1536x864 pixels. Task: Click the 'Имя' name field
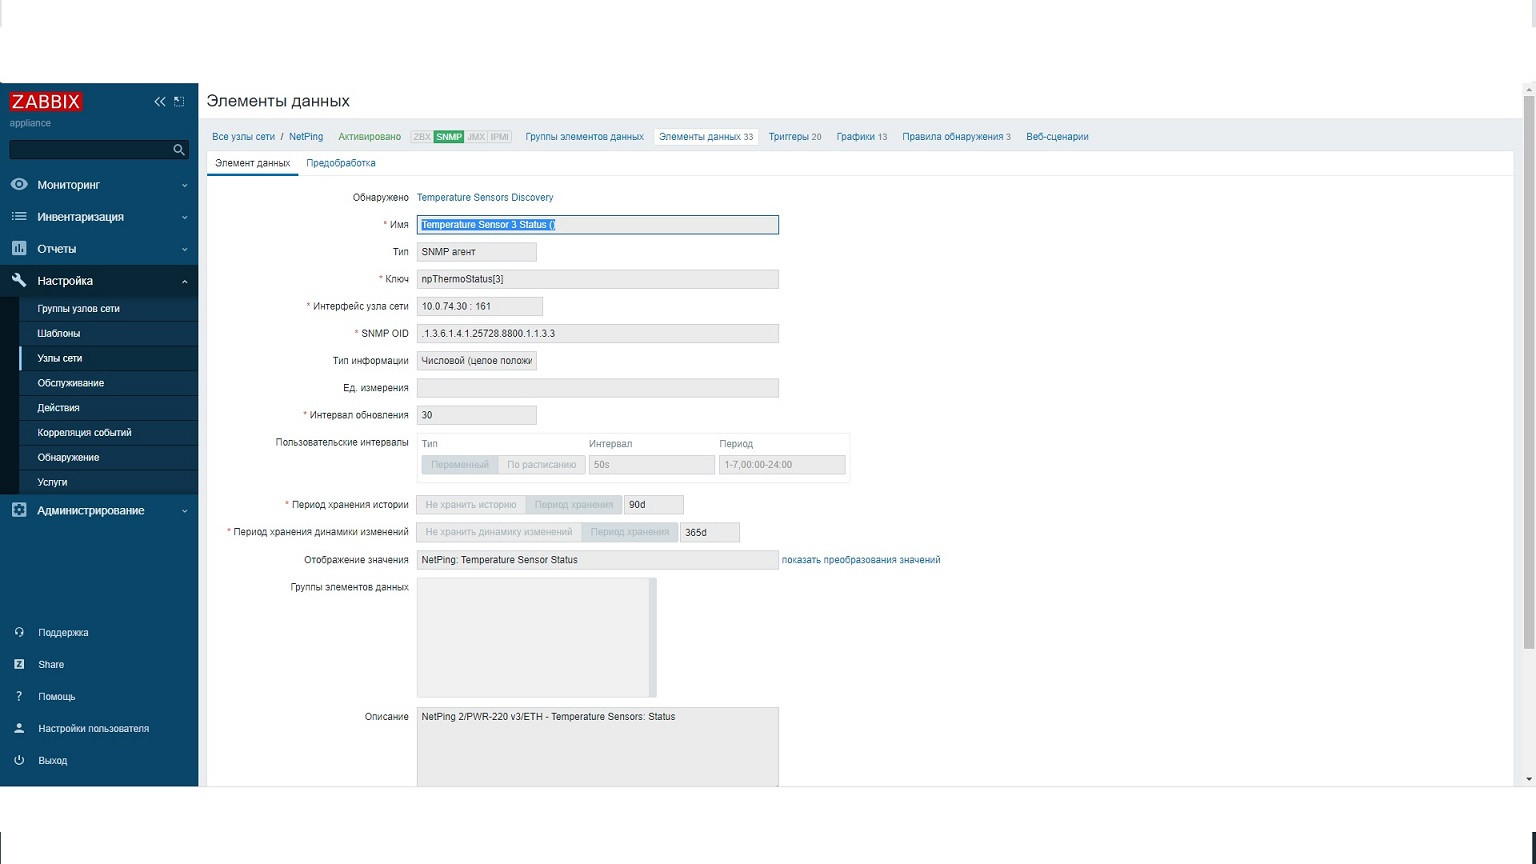click(598, 225)
